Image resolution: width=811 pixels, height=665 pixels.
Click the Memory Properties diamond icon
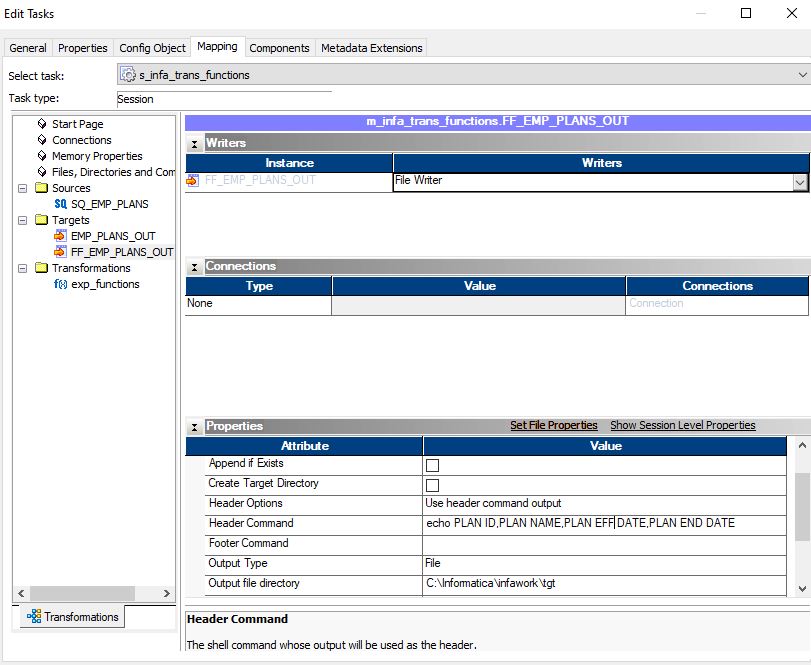point(42,156)
